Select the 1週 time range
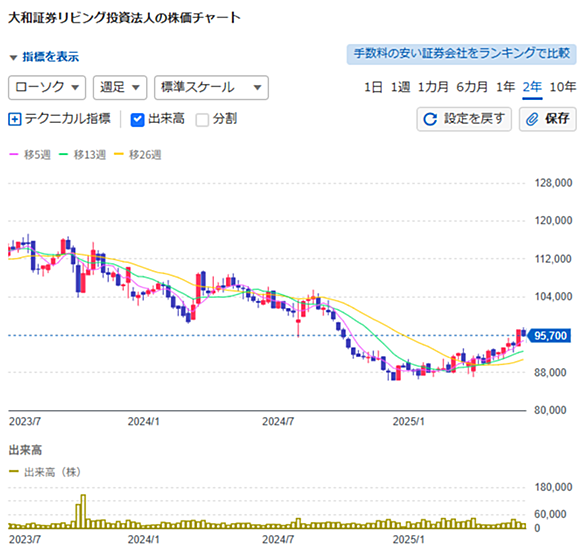 point(400,87)
